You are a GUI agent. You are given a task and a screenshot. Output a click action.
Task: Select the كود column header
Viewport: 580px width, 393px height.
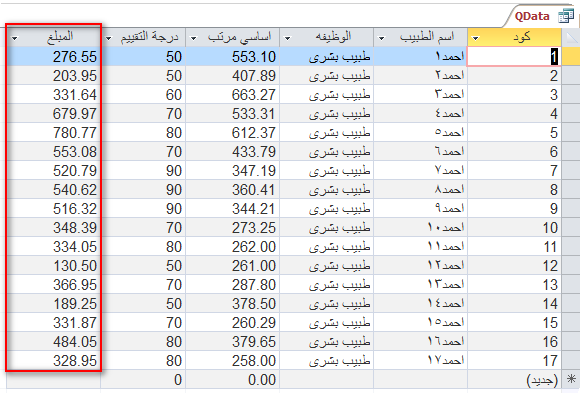point(515,37)
